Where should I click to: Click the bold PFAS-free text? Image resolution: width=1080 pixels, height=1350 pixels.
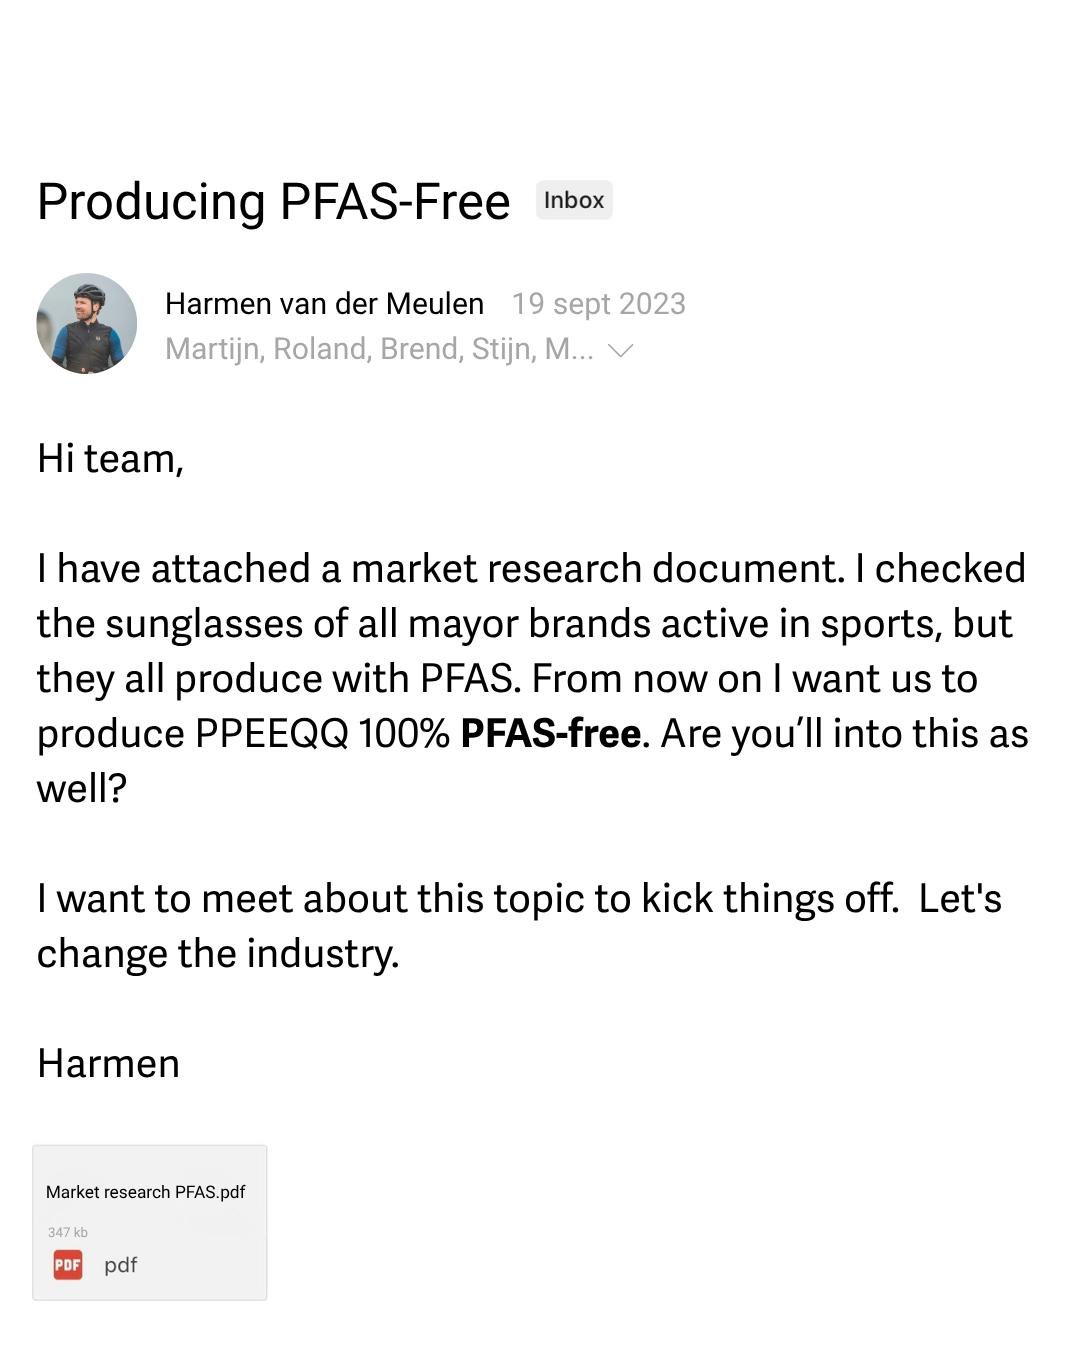pyautogui.click(x=550, y=734)
